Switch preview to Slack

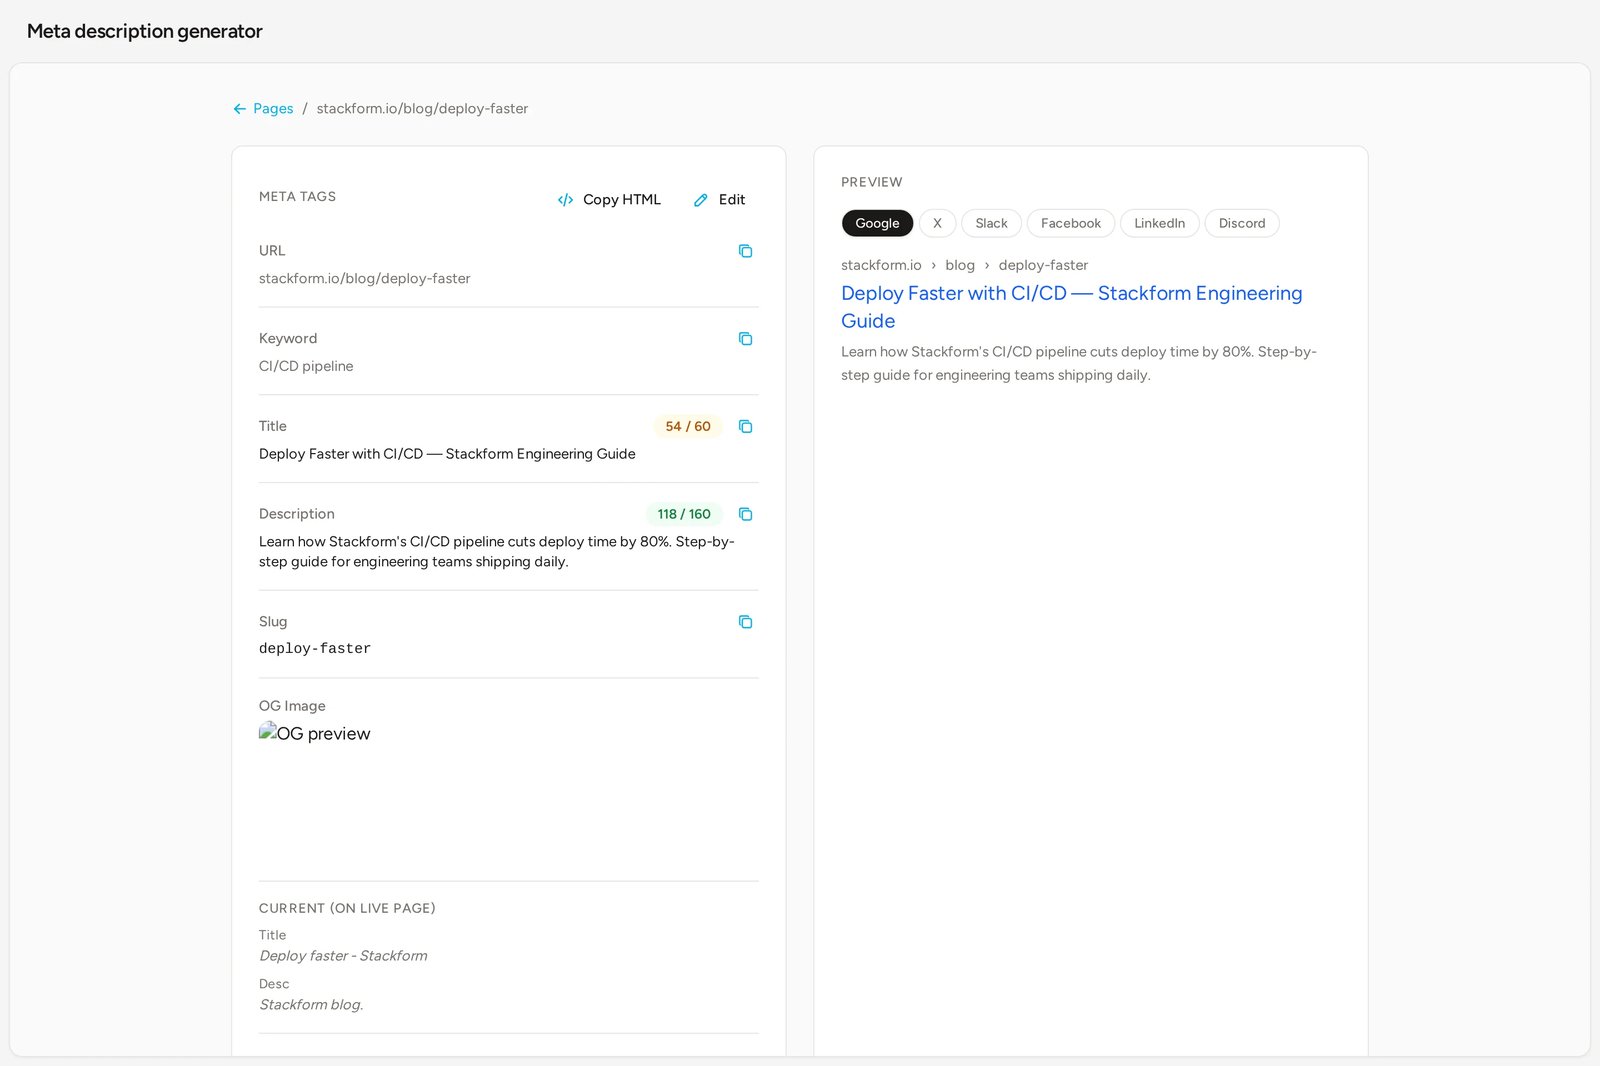coord(991,223)
